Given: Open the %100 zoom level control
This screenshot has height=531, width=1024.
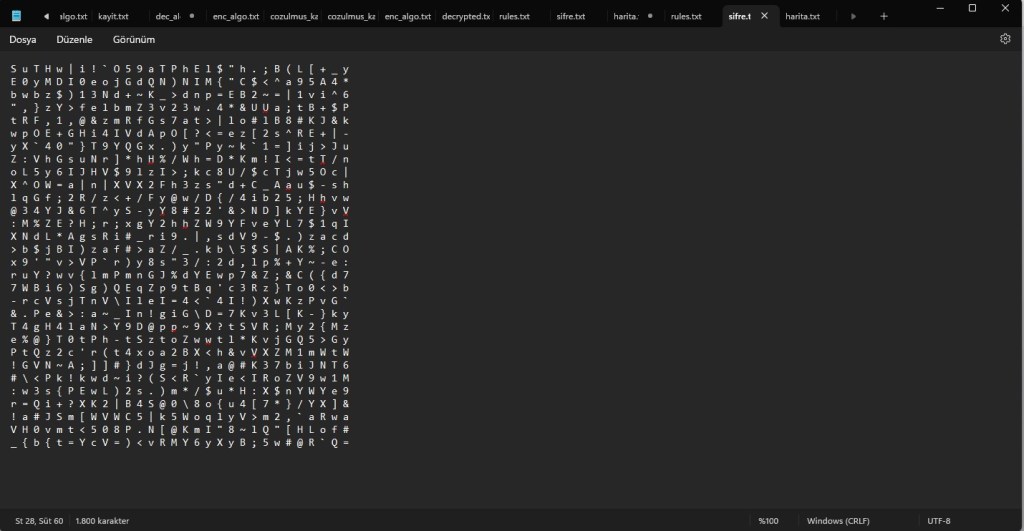Looking at the screenshot, I should (x=768, y=520).
